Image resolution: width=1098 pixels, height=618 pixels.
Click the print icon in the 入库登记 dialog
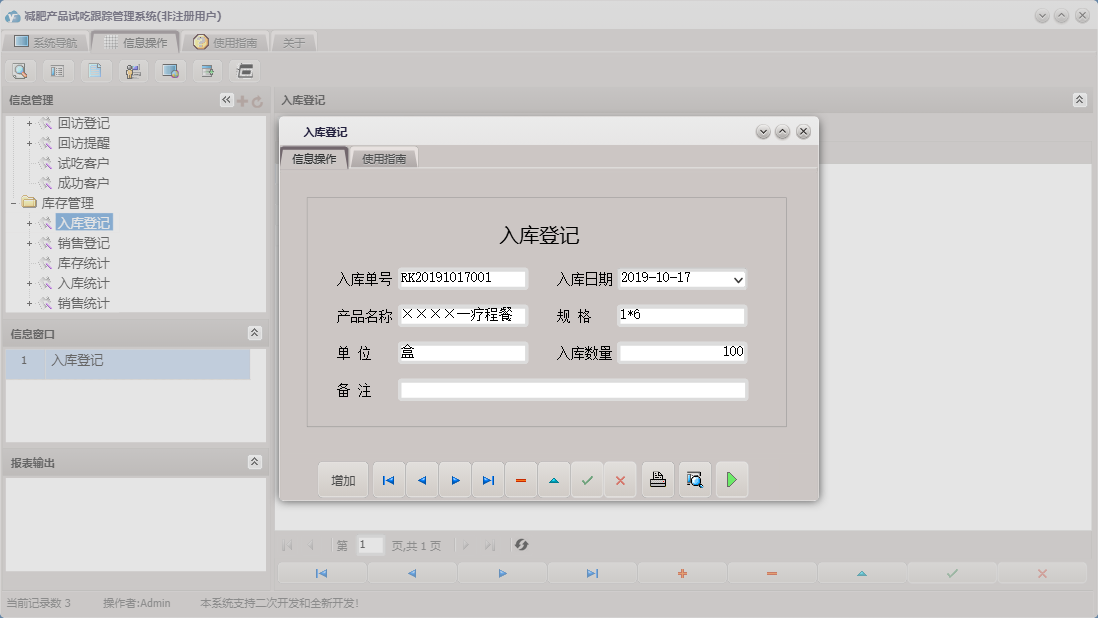657,479
